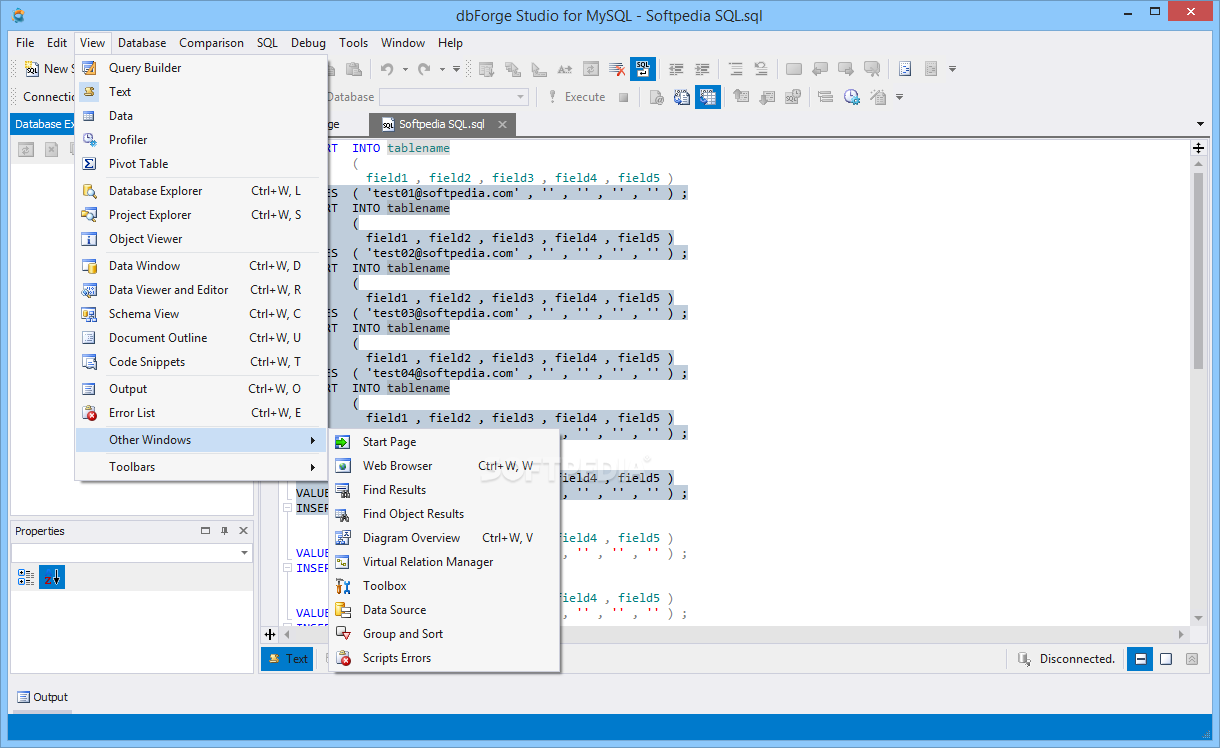Screen dimensions: 1220x748
Task: Click the Toolbox icon in submenu
Action: tap(343, 586)
